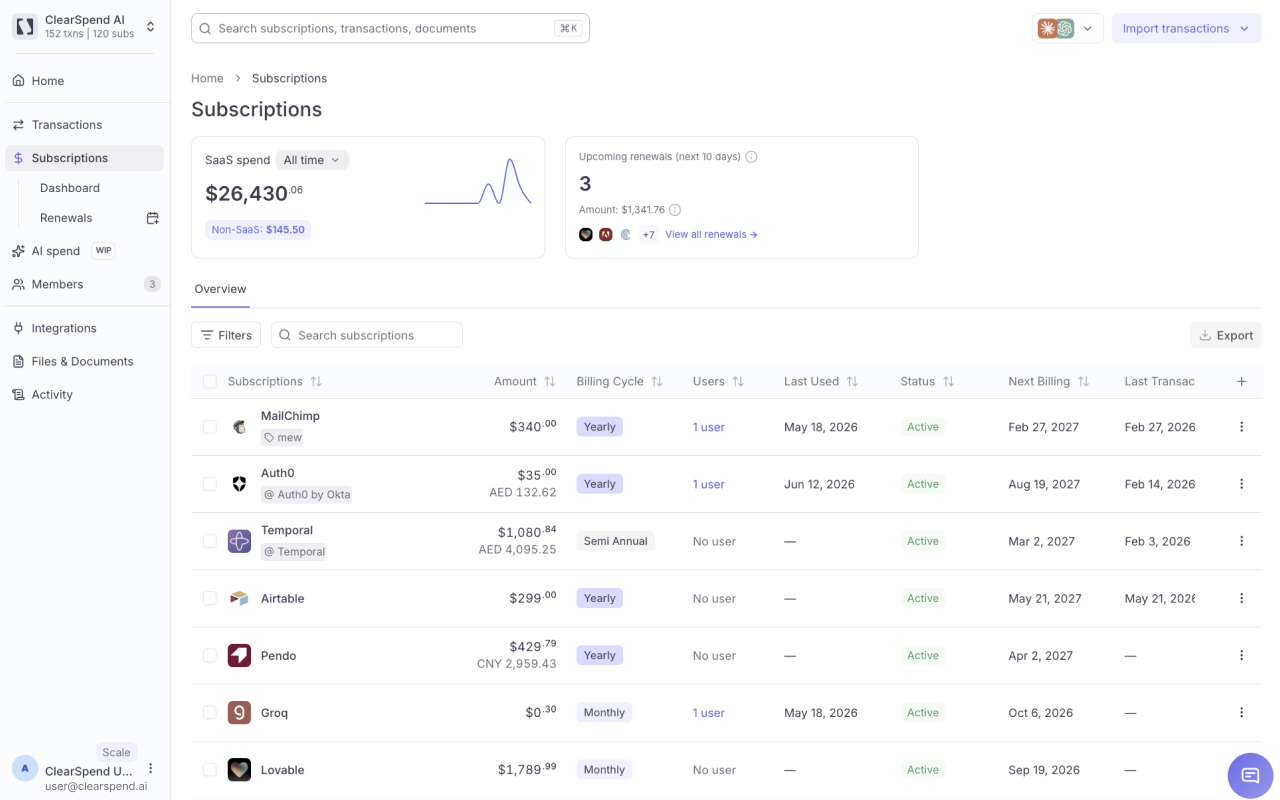Select the Overview tab

coord(220,289)
